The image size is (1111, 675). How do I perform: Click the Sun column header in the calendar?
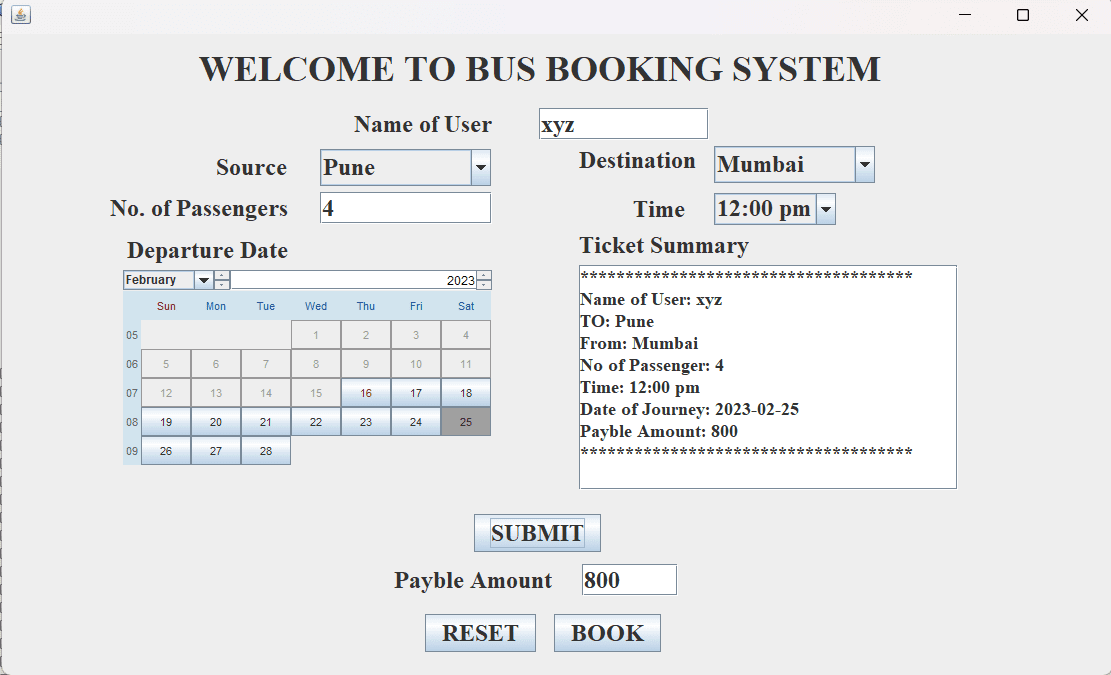tap(165, 306)
